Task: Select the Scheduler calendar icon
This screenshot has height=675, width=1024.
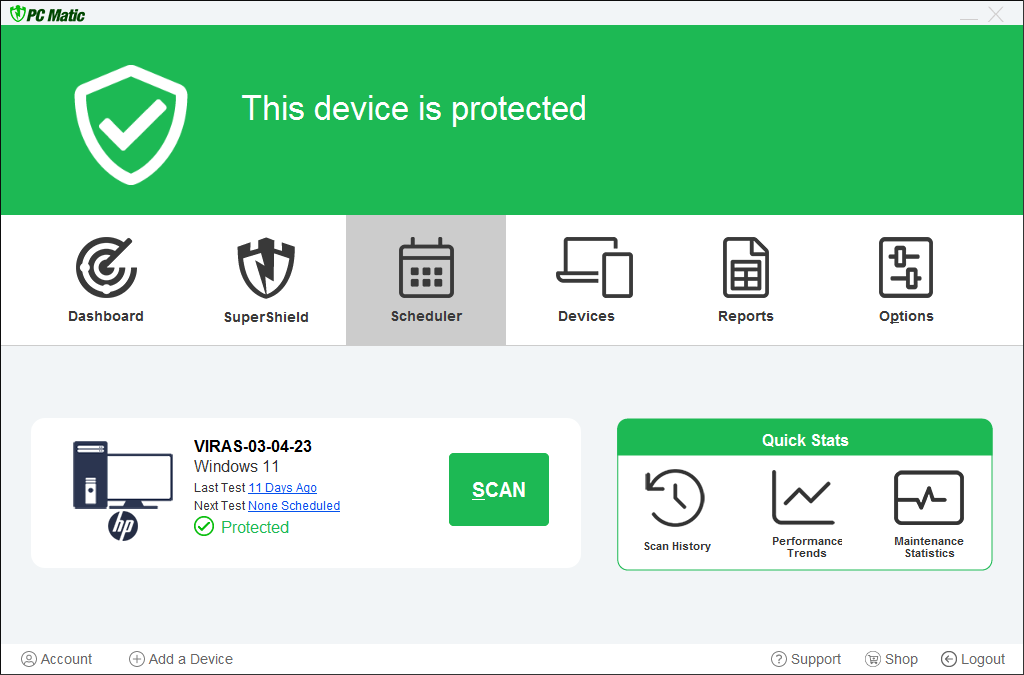Action: [426, 268]
